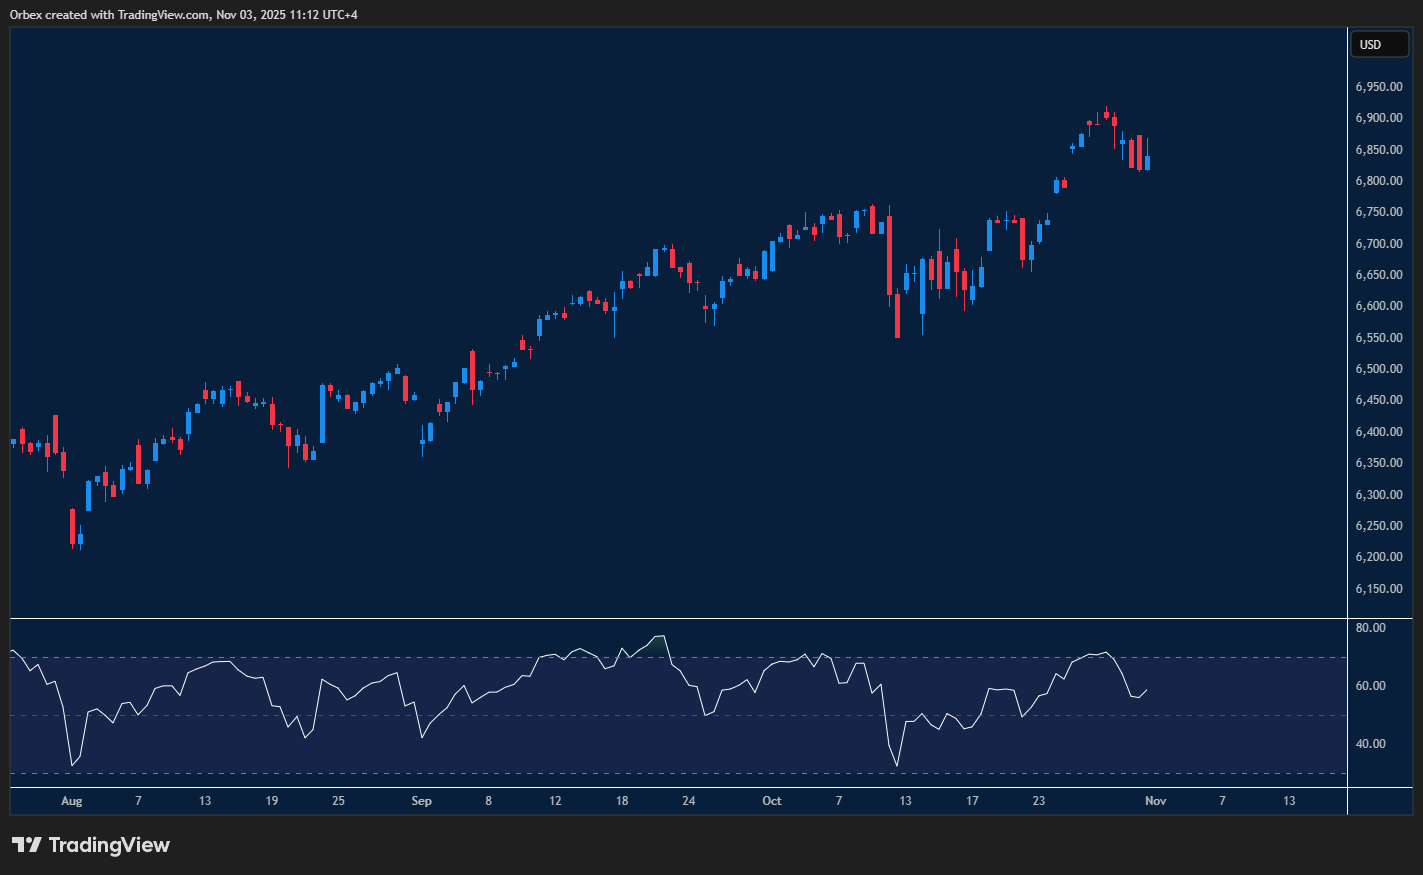The height and width of the screenshot is (875, 1423).
Task: Select the Nov label on the time axis
Action: [x=1155, y=801]
